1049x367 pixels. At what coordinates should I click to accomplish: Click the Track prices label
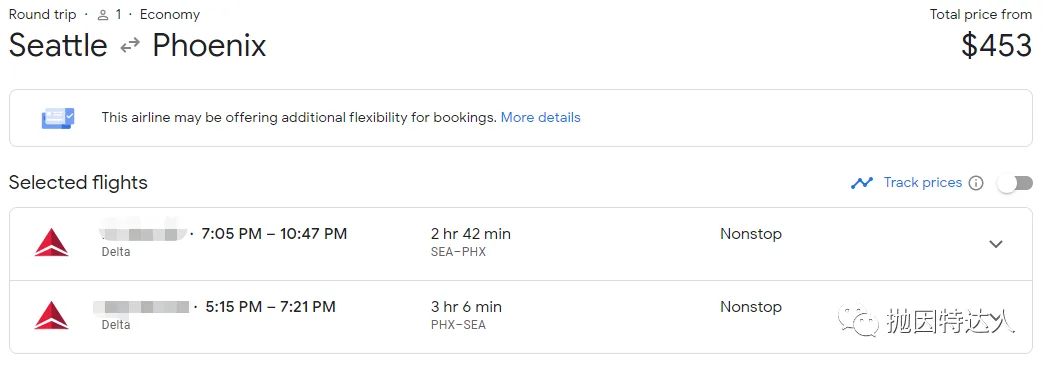click(923, 182)
